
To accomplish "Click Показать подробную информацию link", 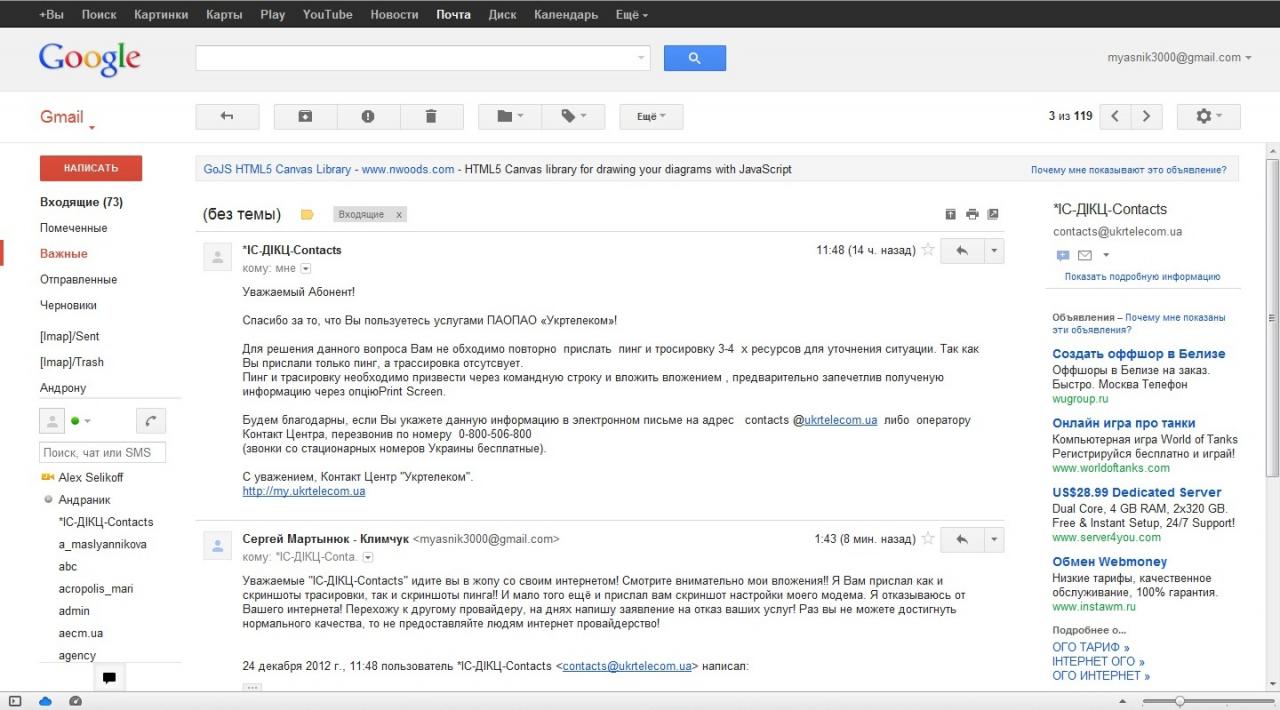I will click(x=1142, y=277).
